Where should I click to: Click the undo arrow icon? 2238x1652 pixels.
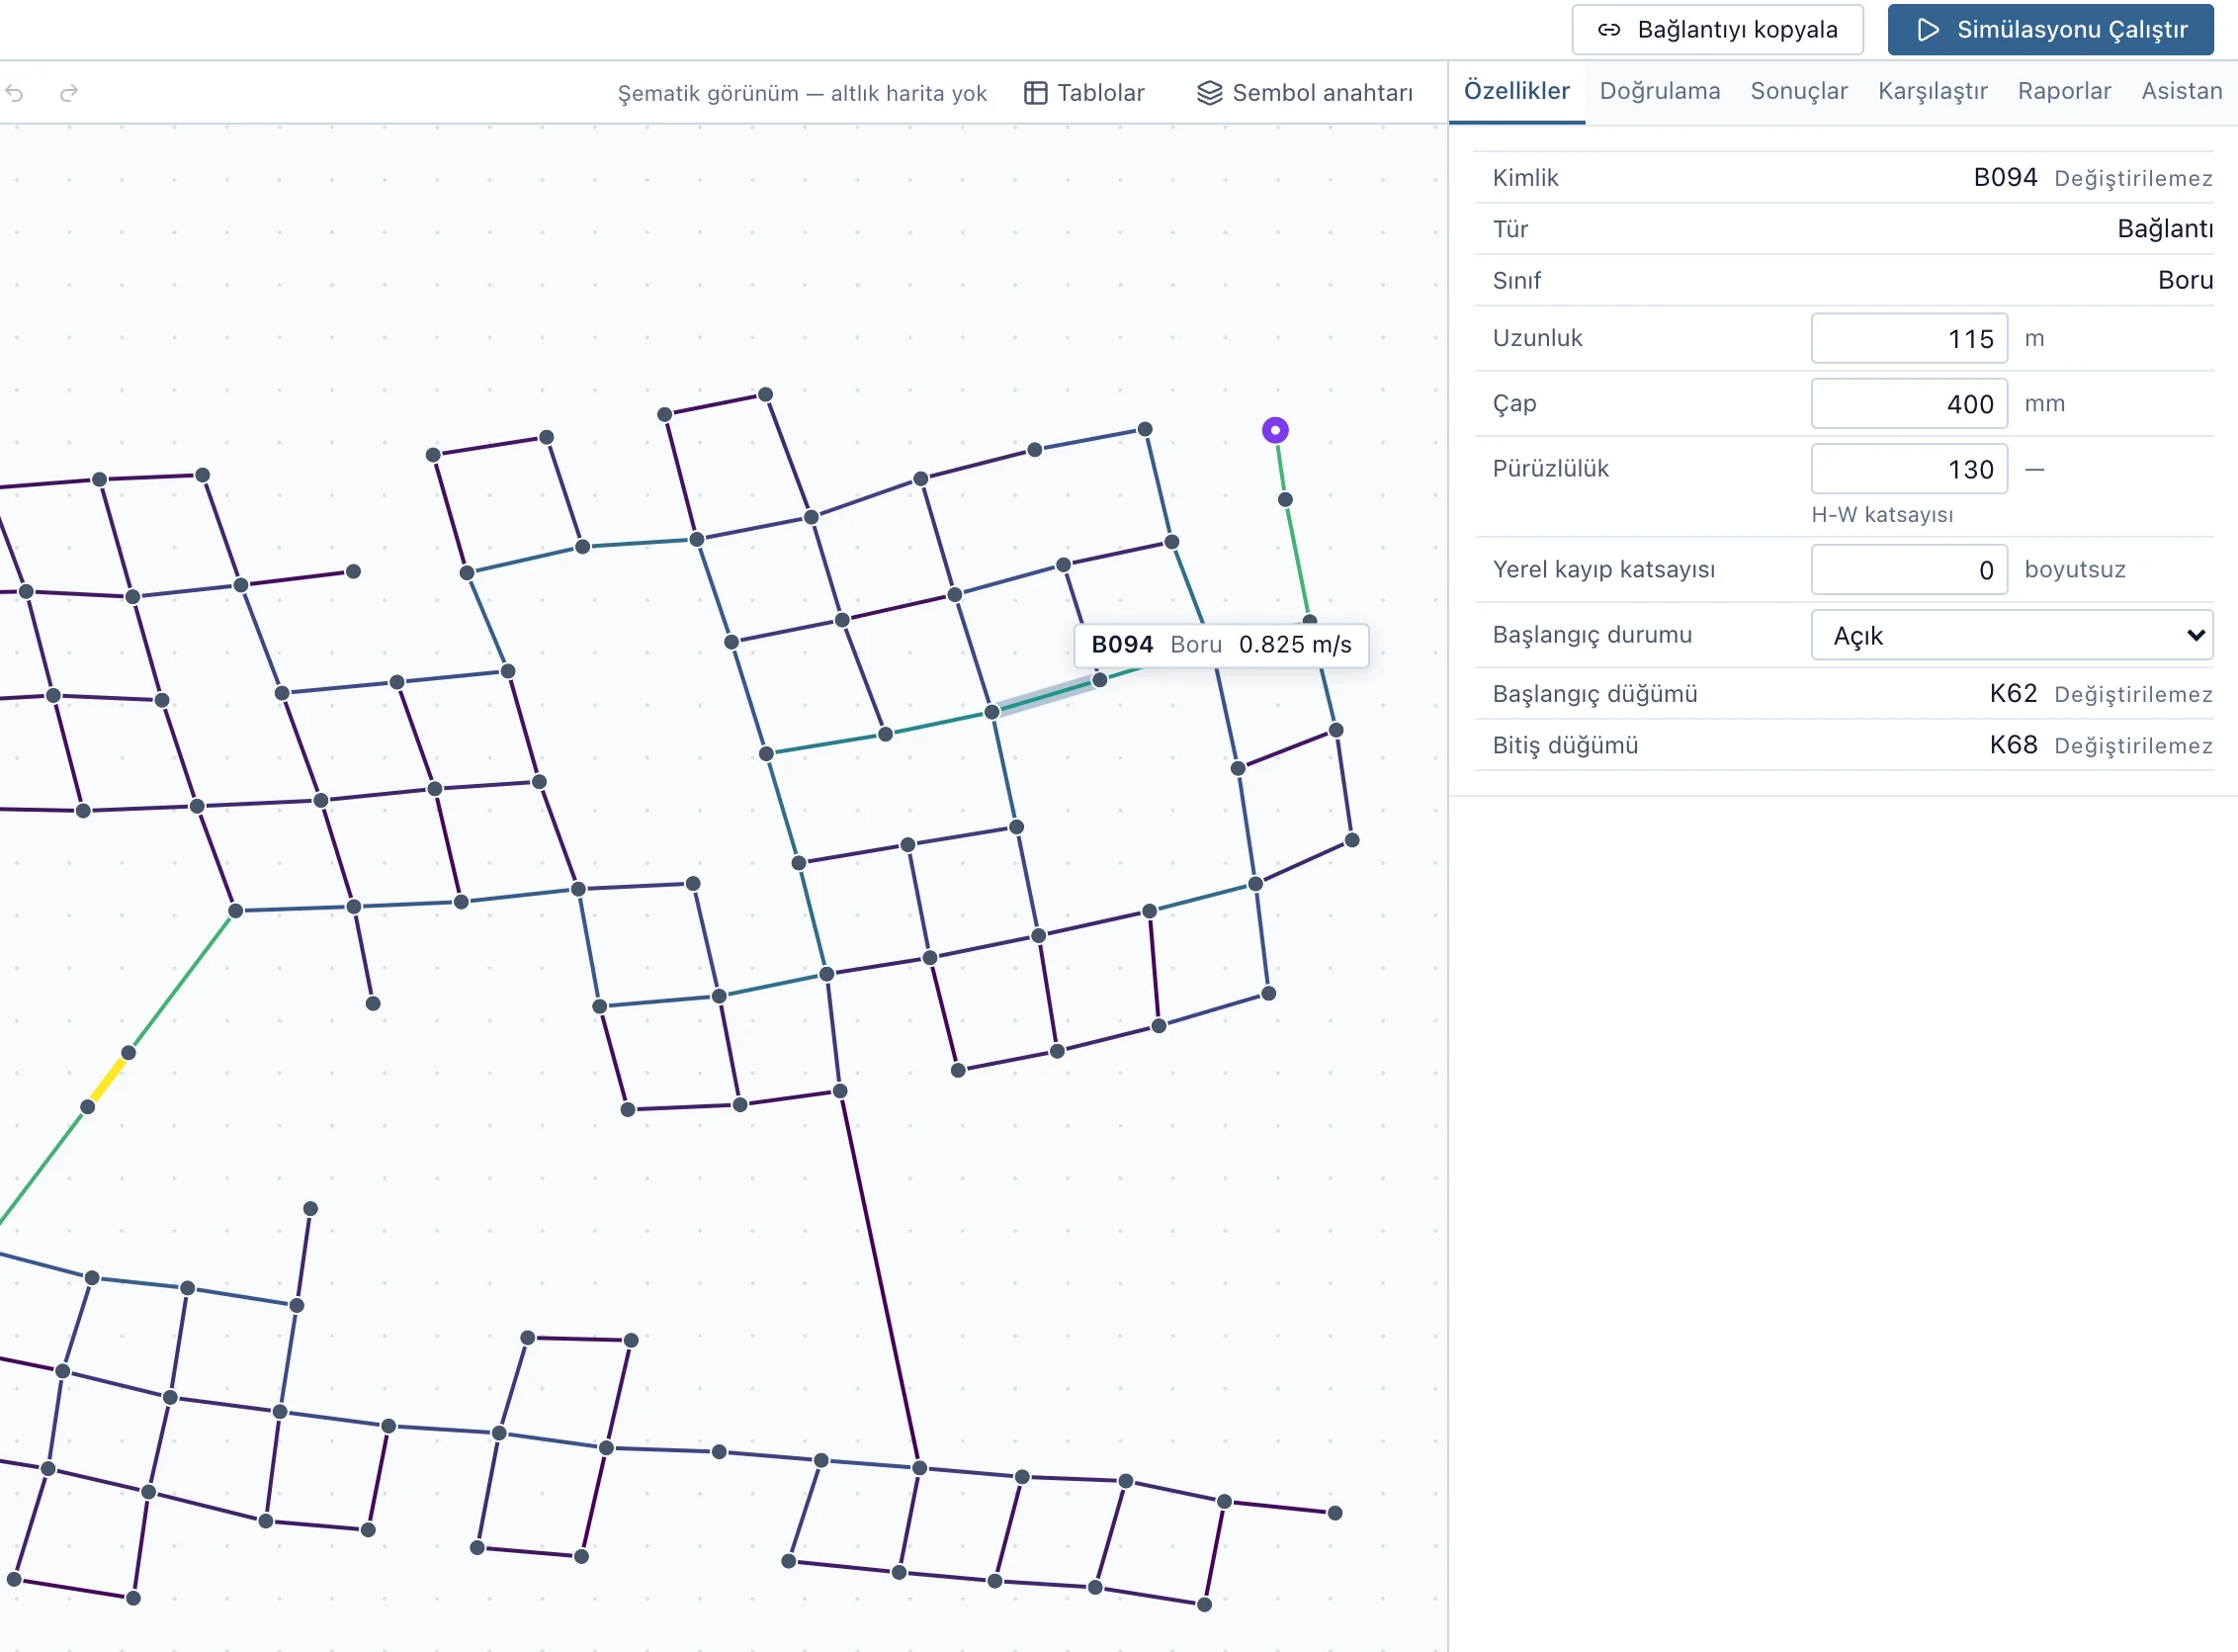point(15,93)
